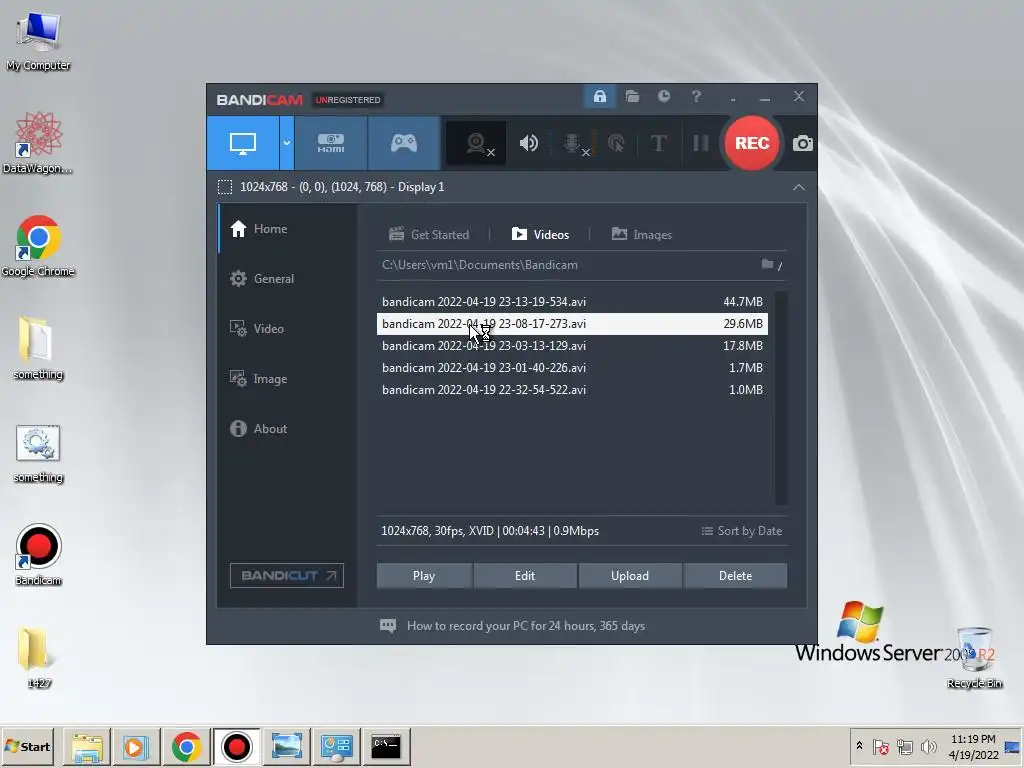1024x768 pixels.
Task: Open the Bandicam desktop shortcut
Action: (x=38, y=555)
